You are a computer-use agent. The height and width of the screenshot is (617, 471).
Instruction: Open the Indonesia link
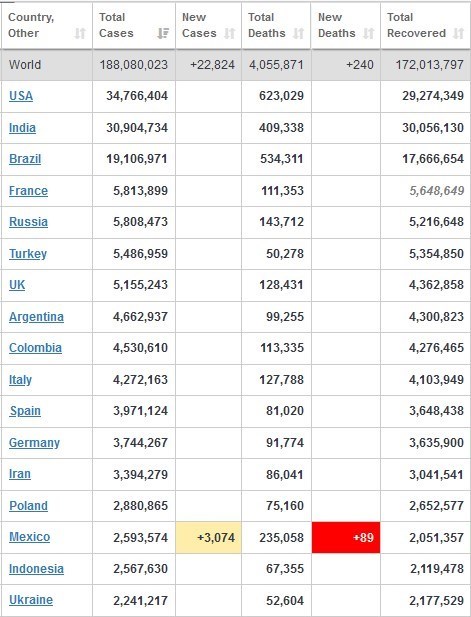point(36,569)
